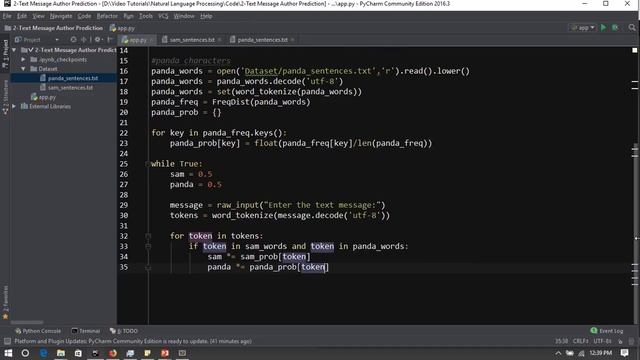Open the Action Center notification icon
The width and height of the screenshot is (640, 360).
[624, 353]
